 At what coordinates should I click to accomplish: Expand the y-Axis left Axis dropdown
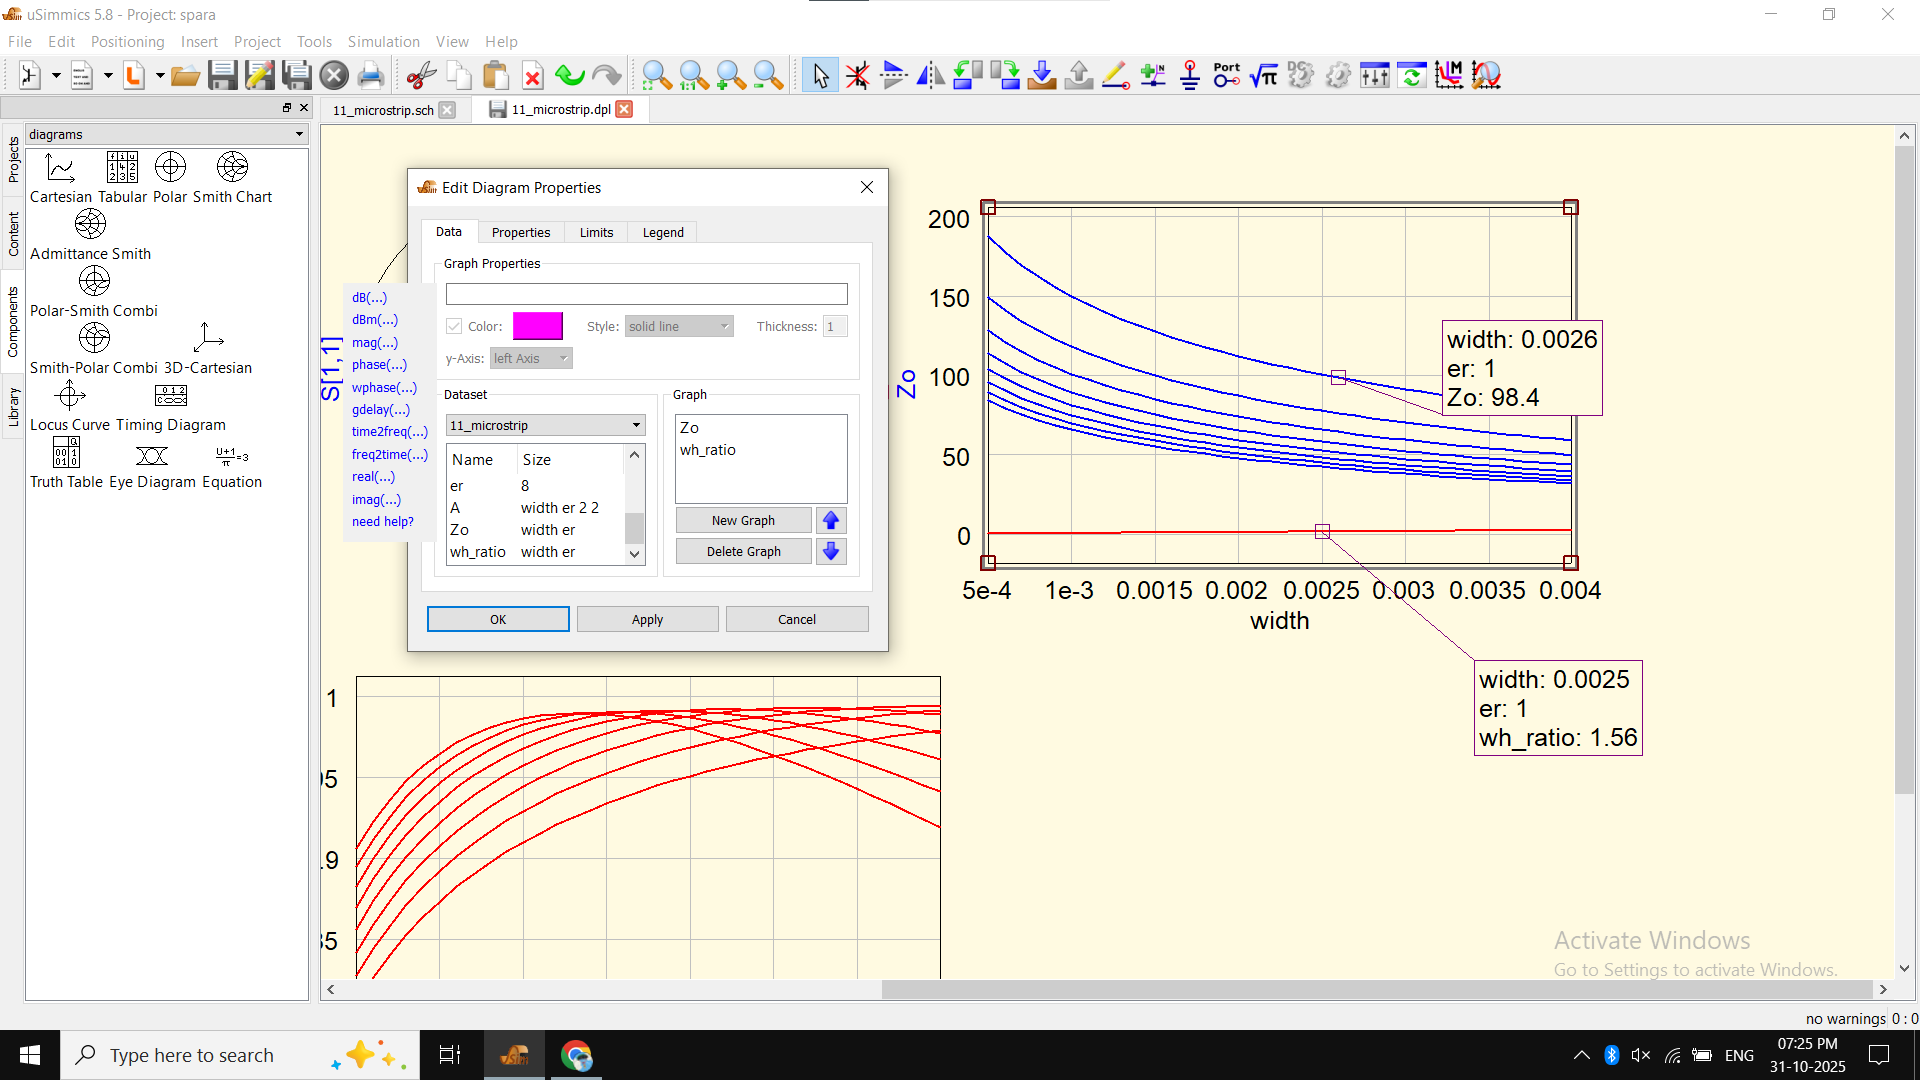(531, 359)
